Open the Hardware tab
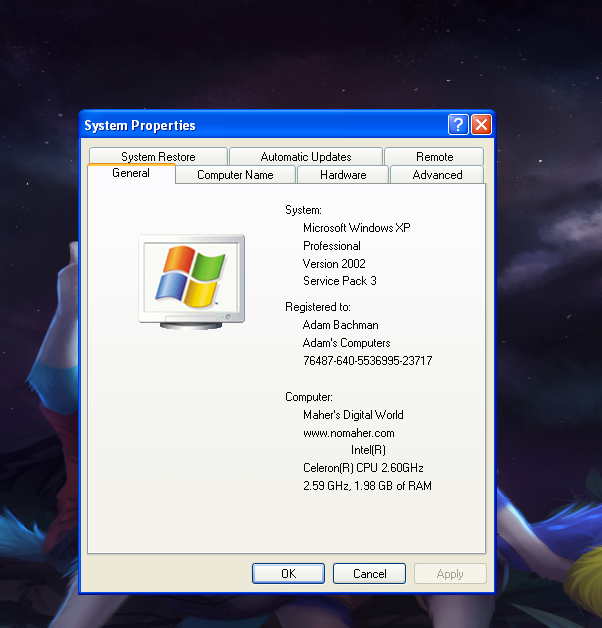Viewport: 602px width, 628px height. pyautogui.click(x=343, y=175)
